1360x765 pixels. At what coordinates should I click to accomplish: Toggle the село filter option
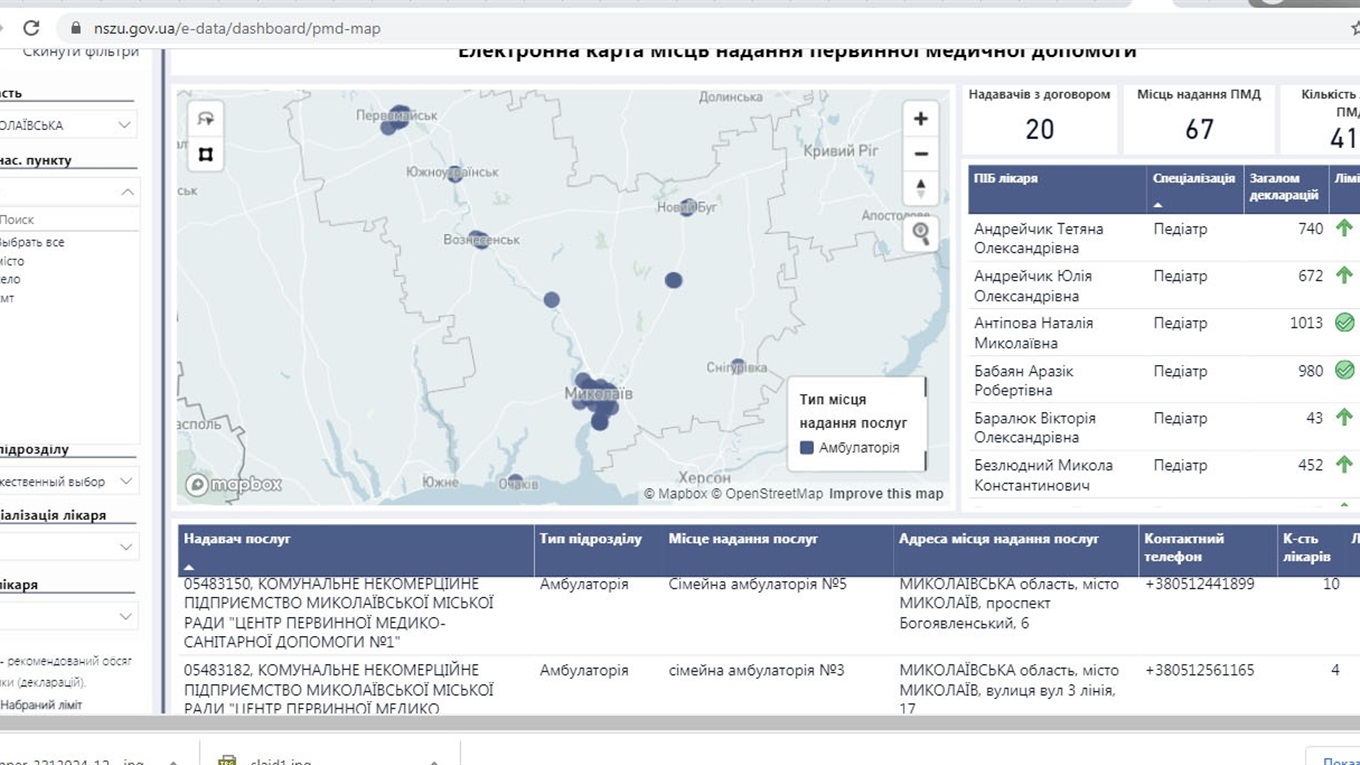click(x=10, y=280)
